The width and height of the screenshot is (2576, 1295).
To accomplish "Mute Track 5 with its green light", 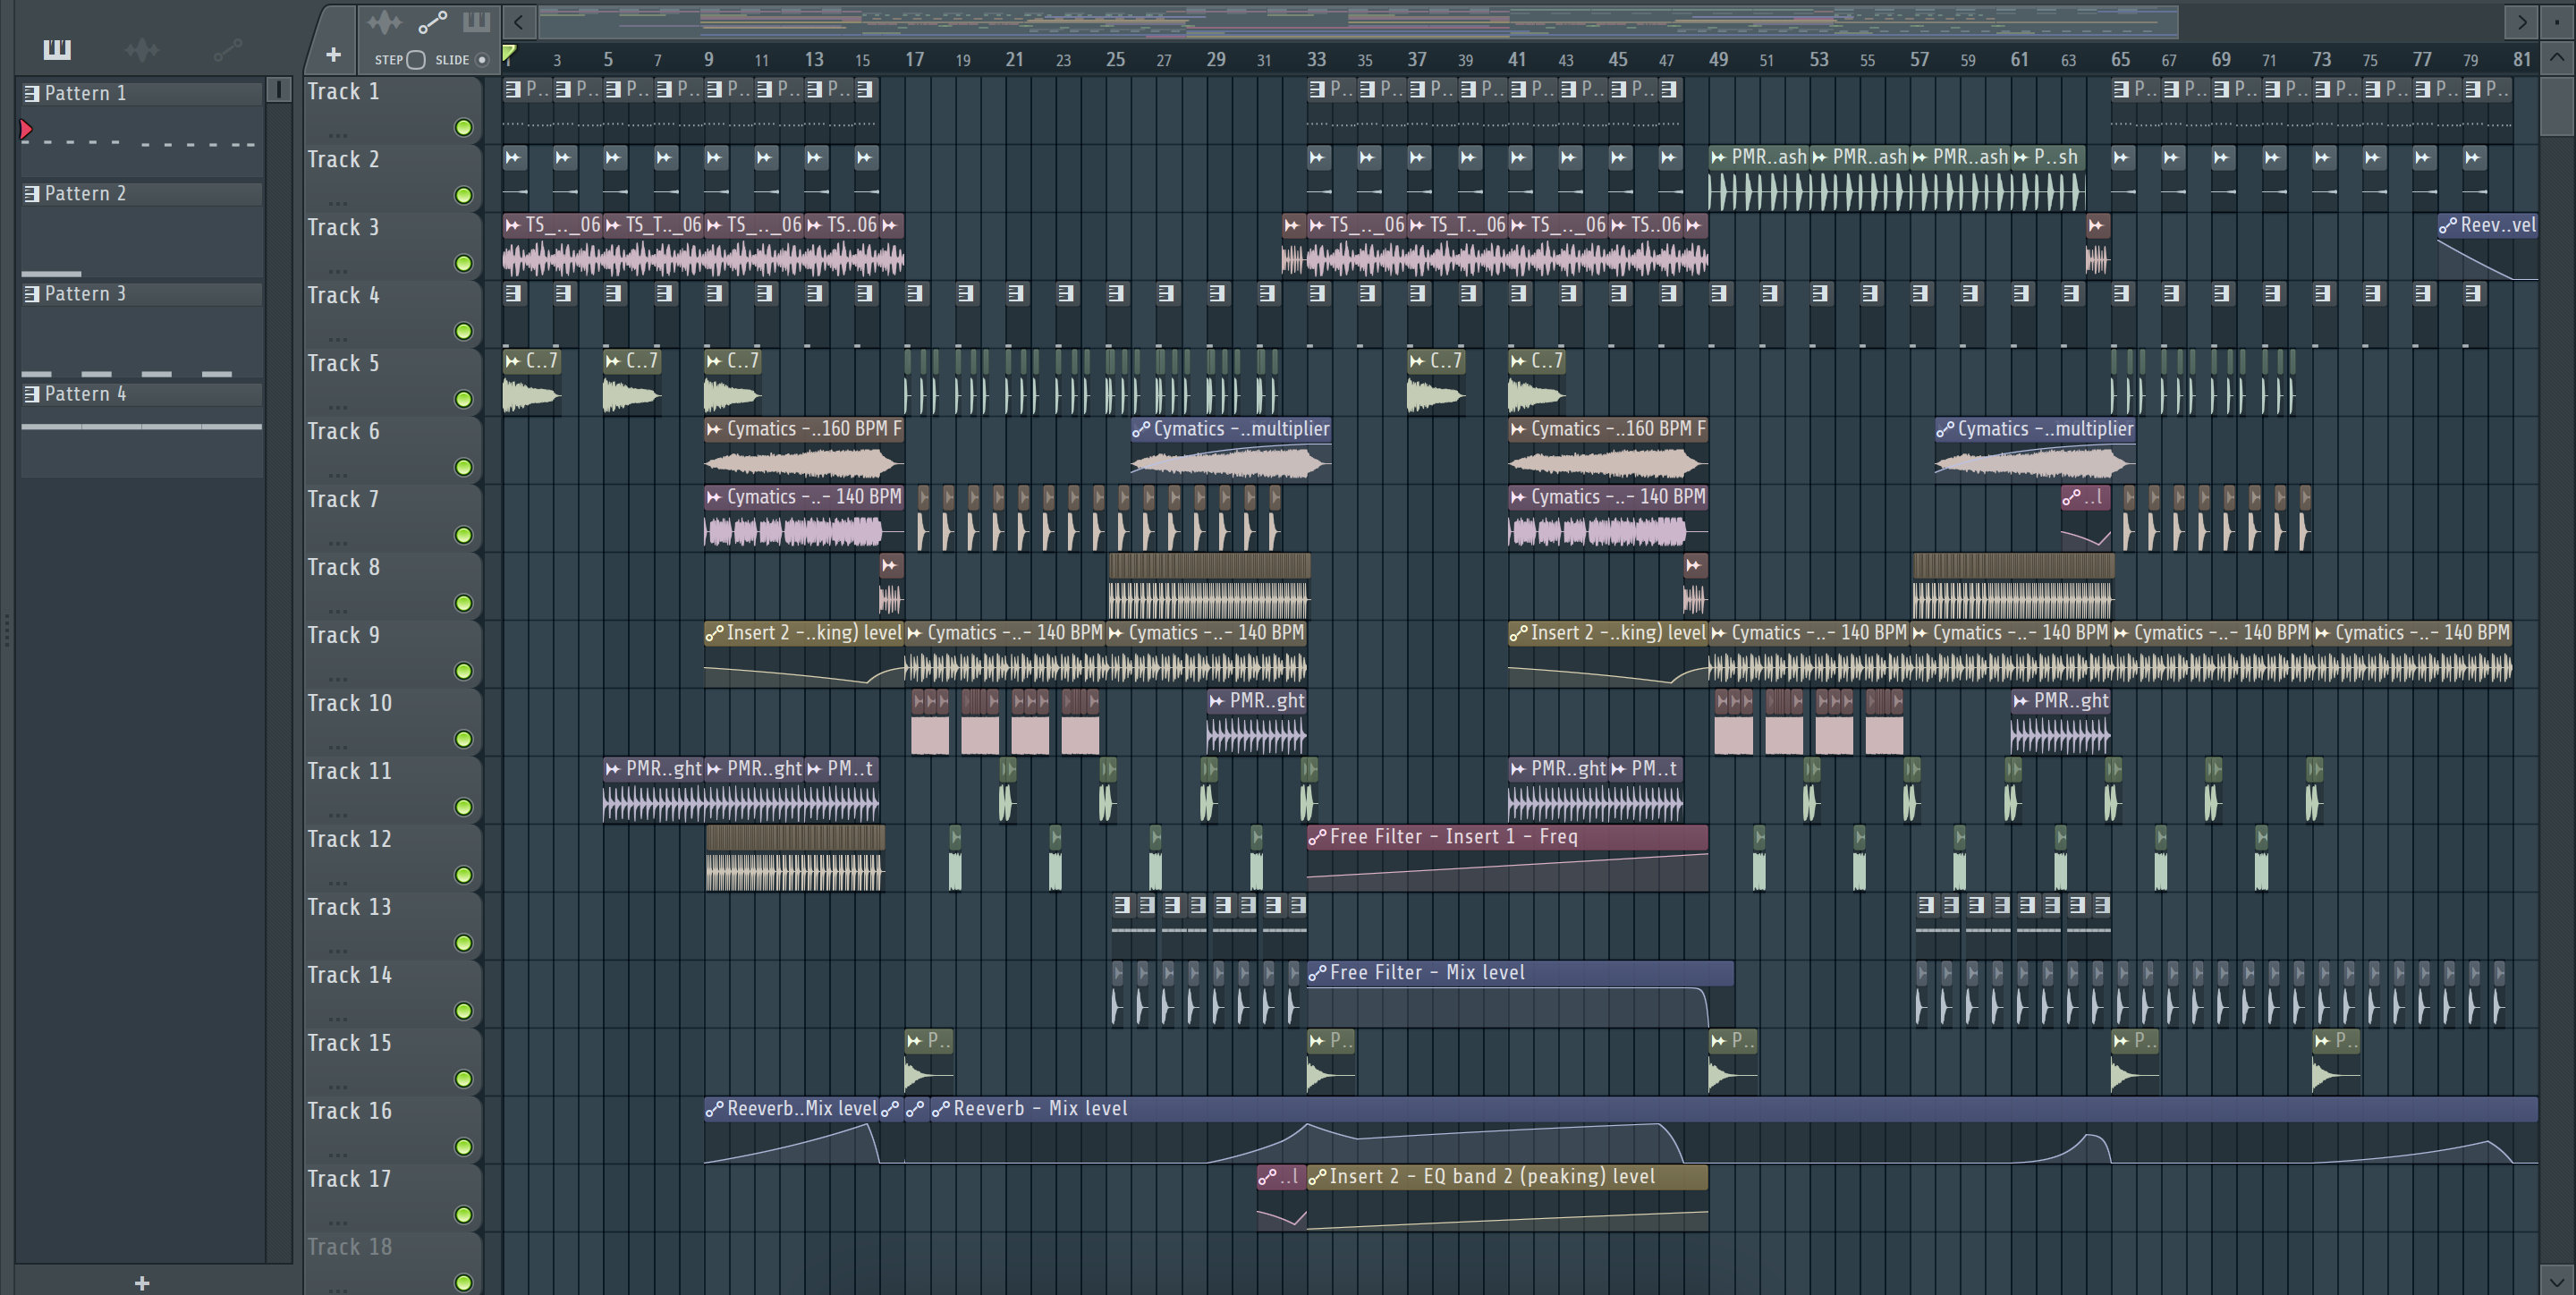I will tap(463, 399).
